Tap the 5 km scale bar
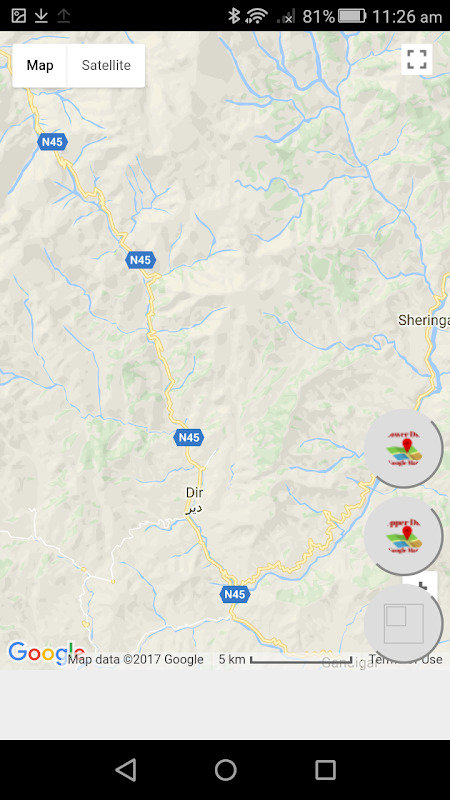The height and width of the screenshot is (800, 450). [x=286, y=659]
